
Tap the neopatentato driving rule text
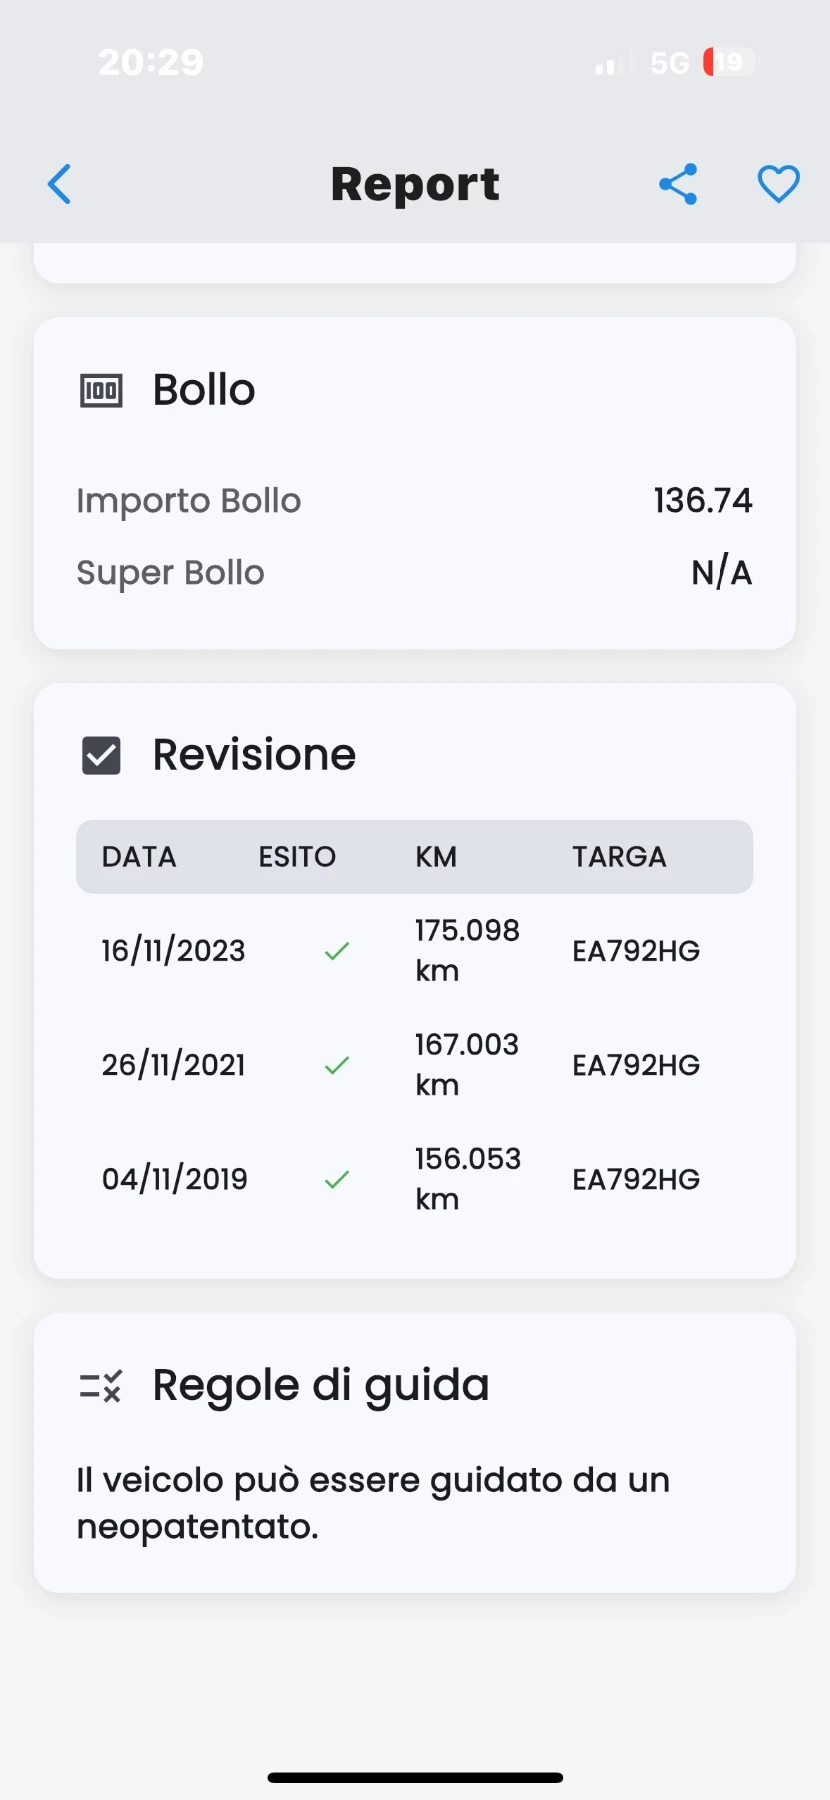(x=373, y=1503)
